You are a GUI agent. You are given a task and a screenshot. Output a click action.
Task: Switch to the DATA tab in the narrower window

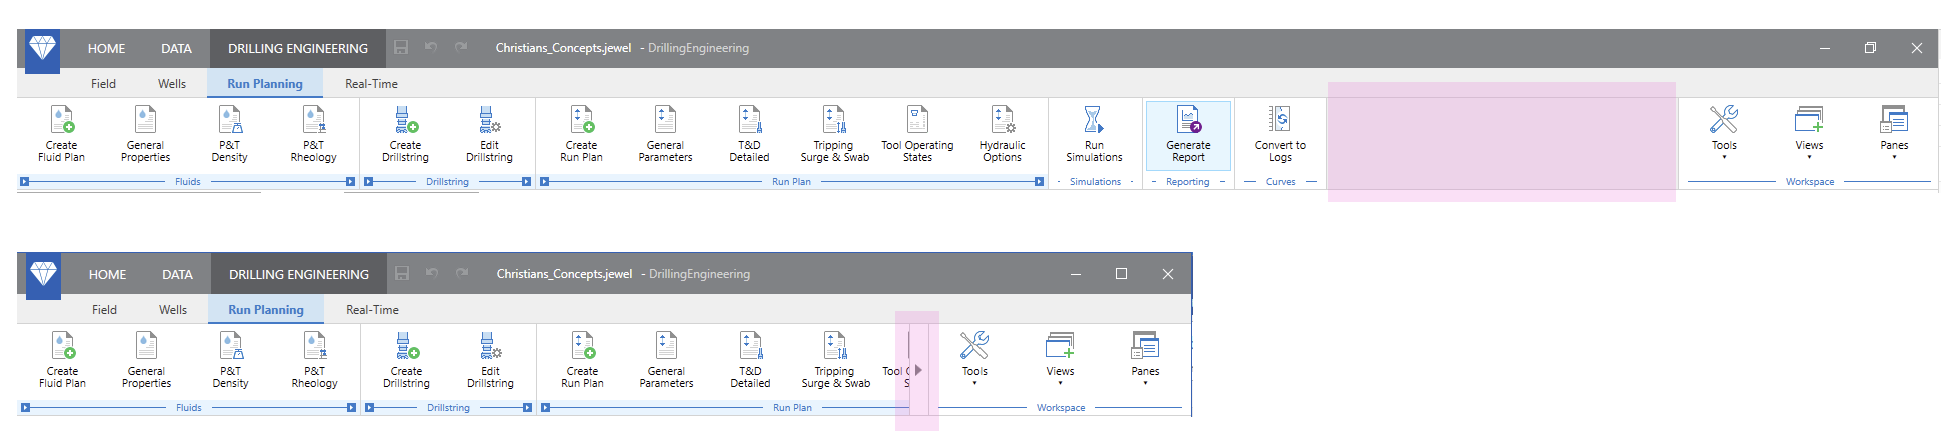177,274
